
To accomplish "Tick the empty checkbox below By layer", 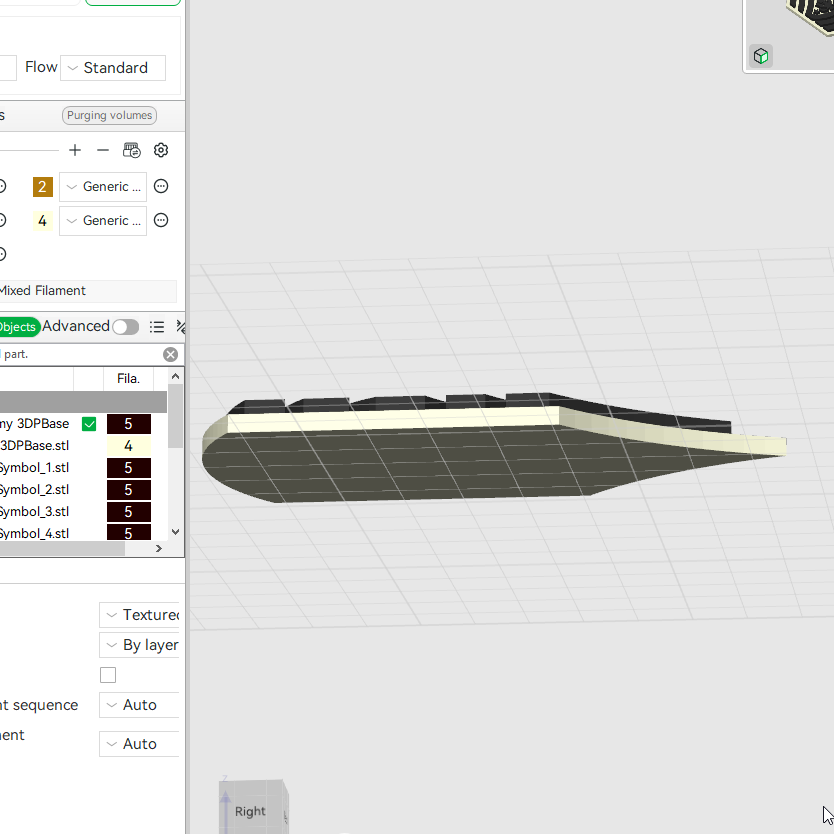I will [x=108, y=675].
